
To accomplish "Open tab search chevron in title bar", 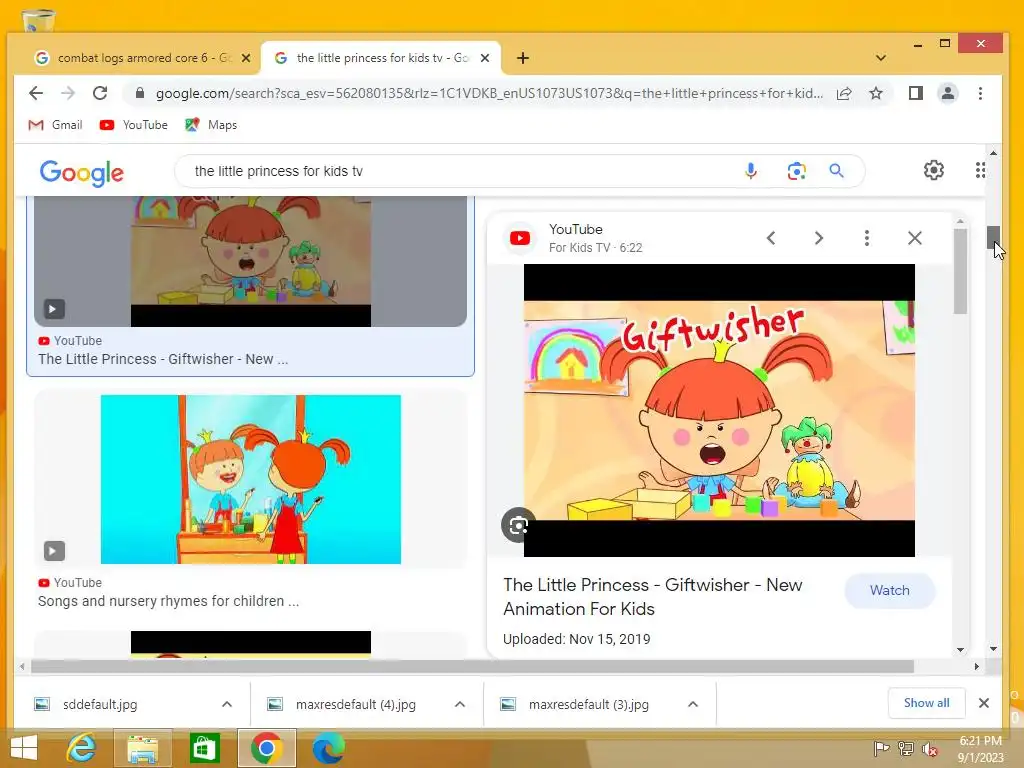I will pyautogui.click(x=881, y=58).
